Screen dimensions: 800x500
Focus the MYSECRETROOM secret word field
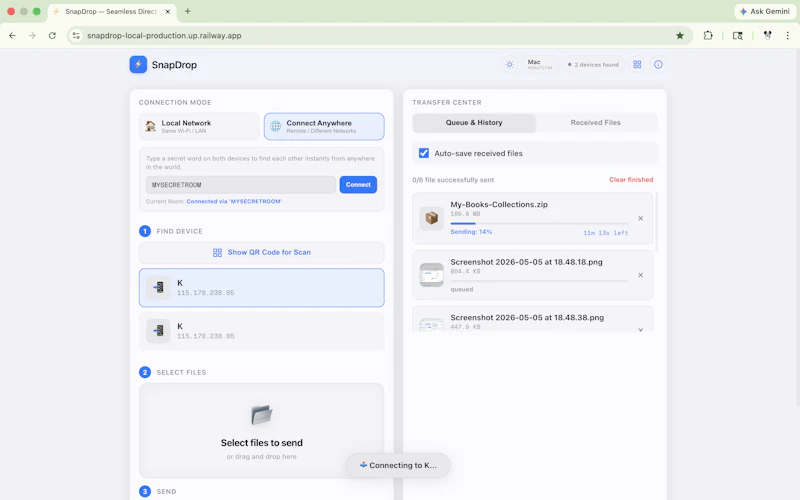[241, 185]
